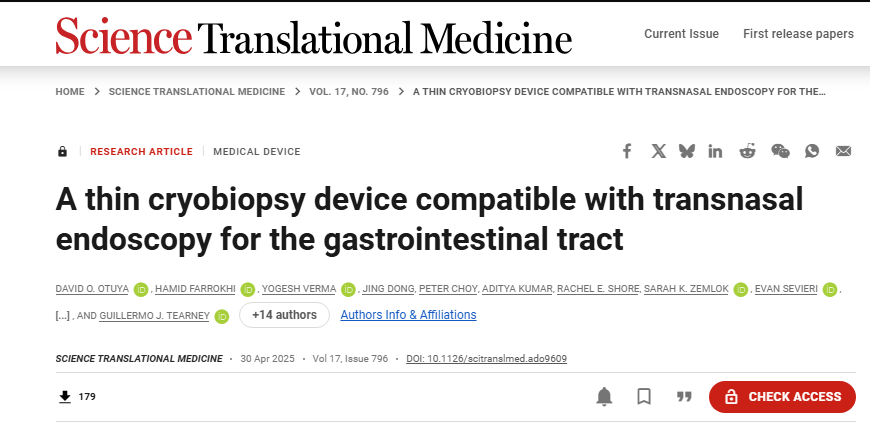
Task: Open the cite quotation mark icon
Action: pyautogui.click(x=684, y=397)
